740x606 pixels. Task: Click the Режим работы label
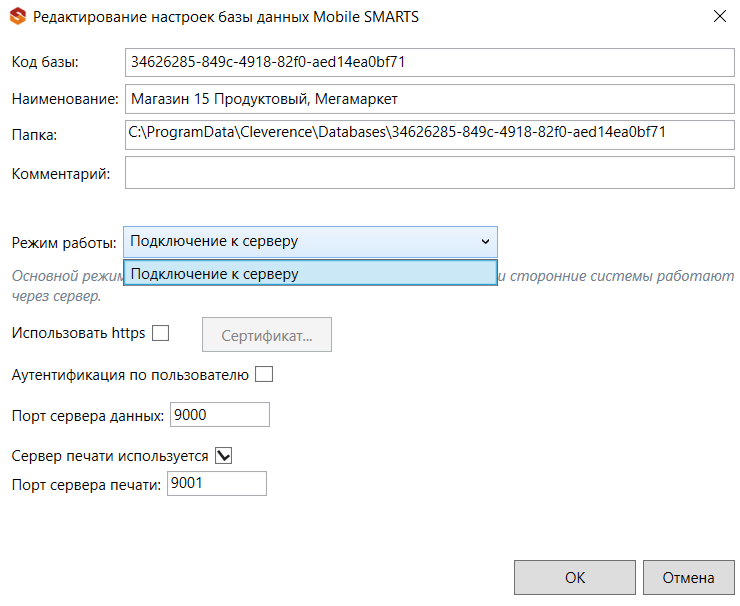[64, 243]
